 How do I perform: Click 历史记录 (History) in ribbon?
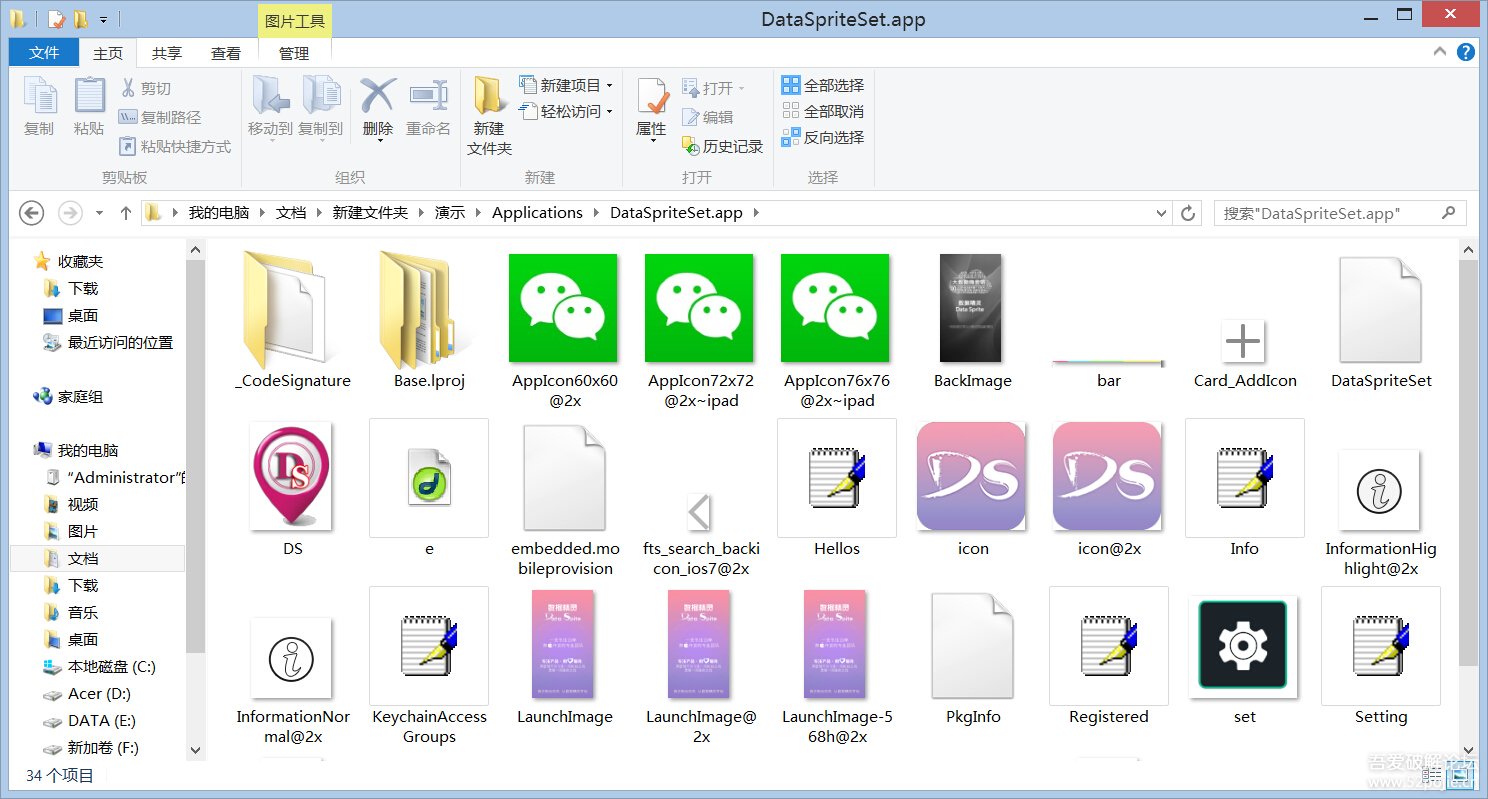(x=722, y=146)
